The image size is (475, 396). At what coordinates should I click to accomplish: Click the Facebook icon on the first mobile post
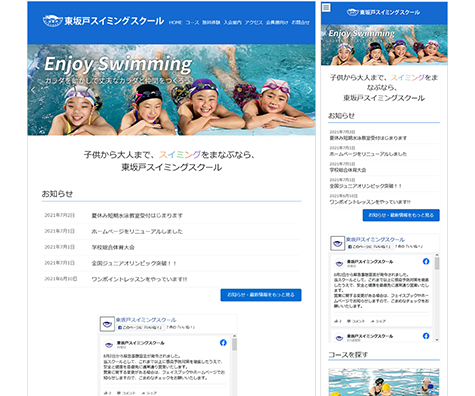[x=426, y=262]
